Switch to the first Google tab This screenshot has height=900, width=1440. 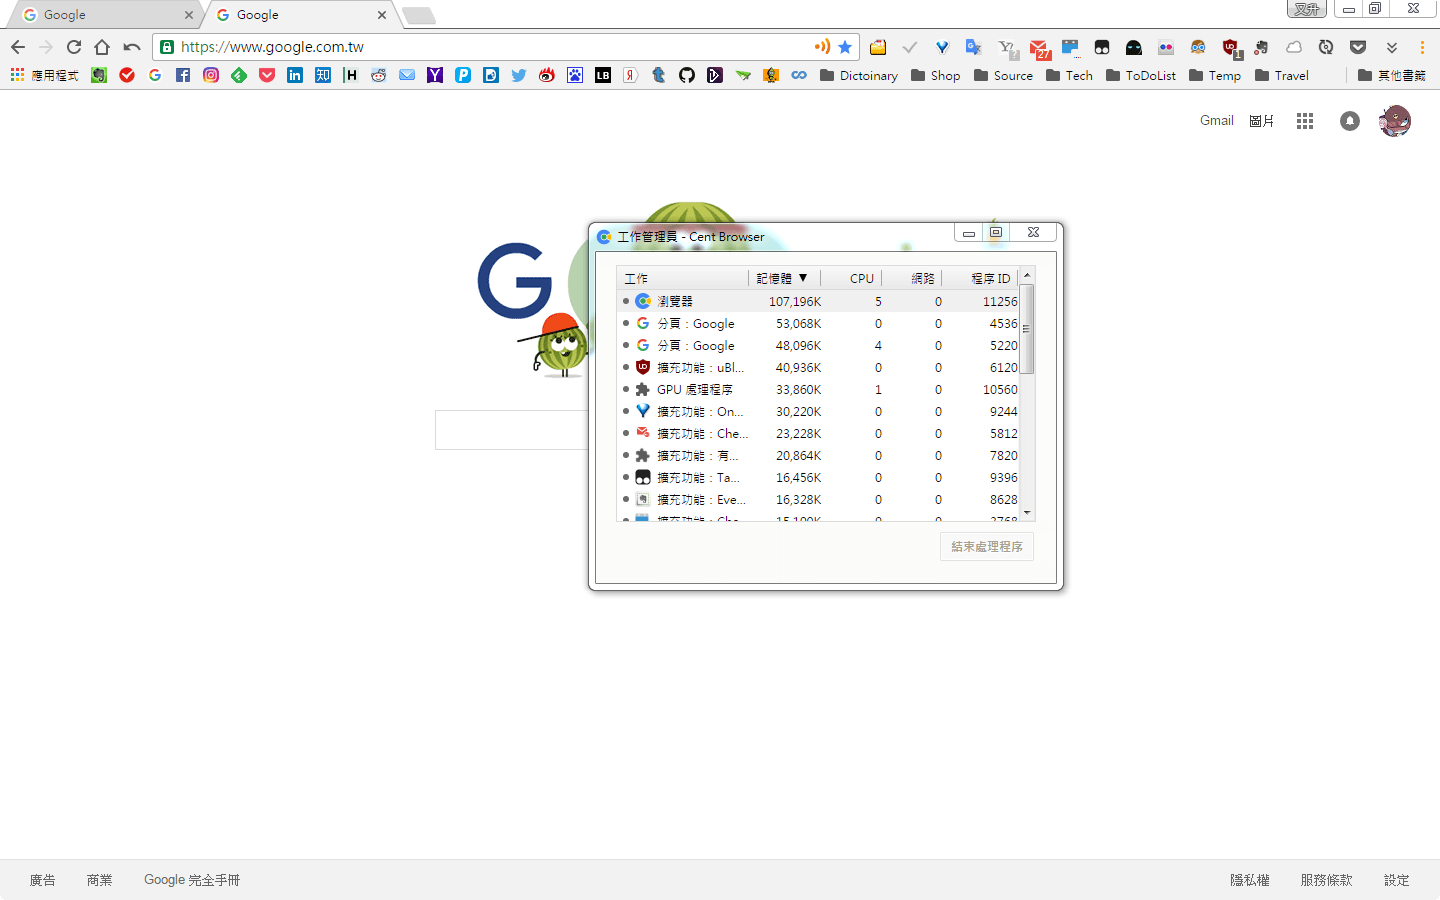[100, 15]
